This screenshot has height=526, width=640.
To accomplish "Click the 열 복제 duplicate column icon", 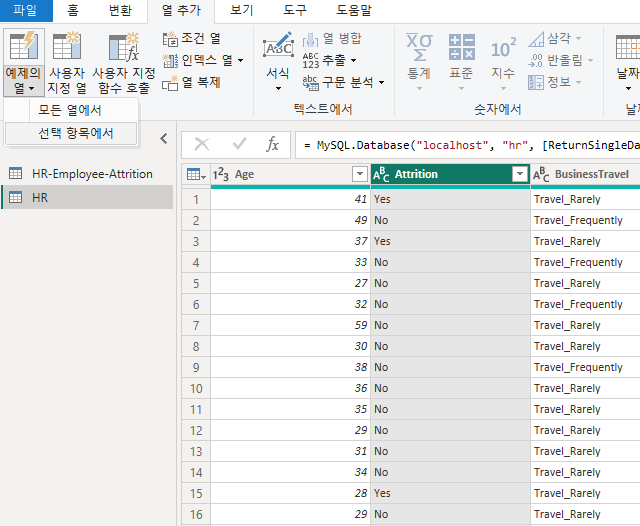I will [x=191, y=82].
